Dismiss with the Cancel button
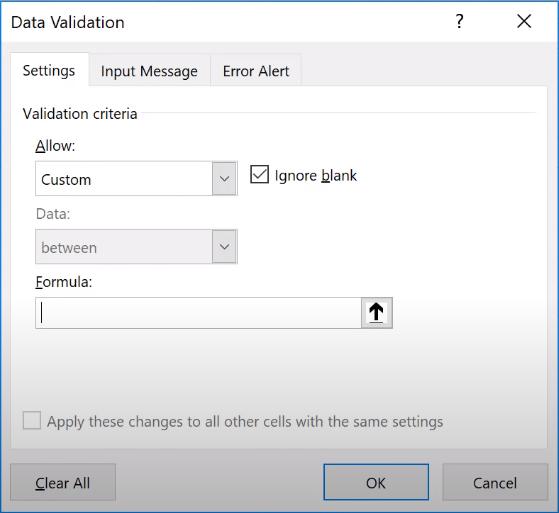The image size is (559, 513). tap(495, 482)
